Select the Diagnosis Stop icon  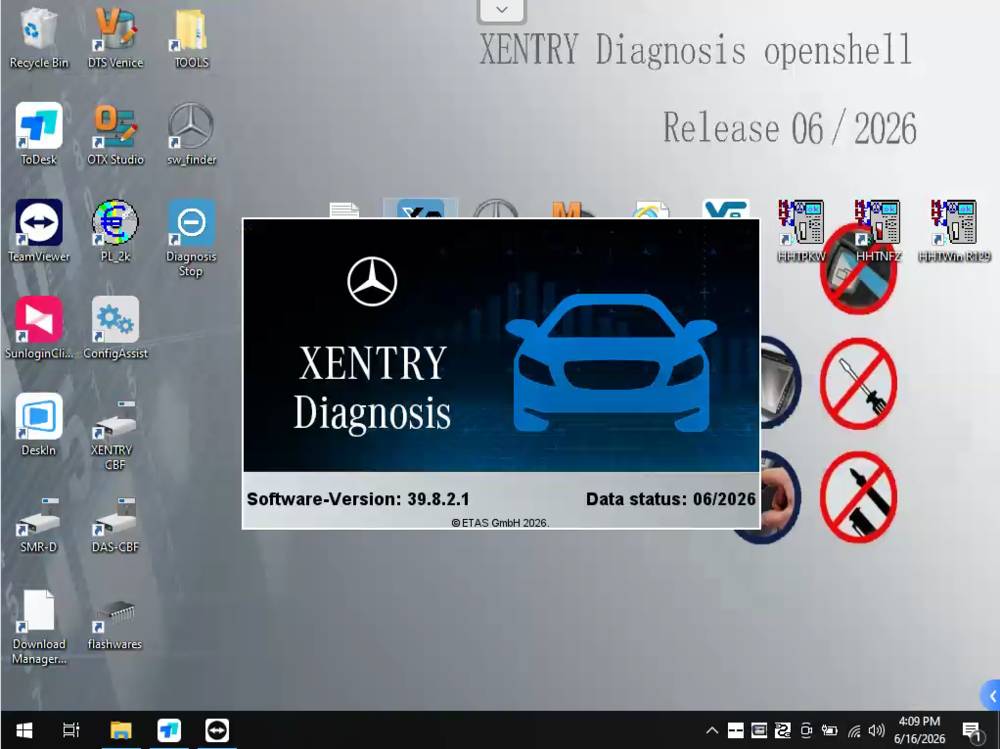pyautogui.click(x=191, y=237)
